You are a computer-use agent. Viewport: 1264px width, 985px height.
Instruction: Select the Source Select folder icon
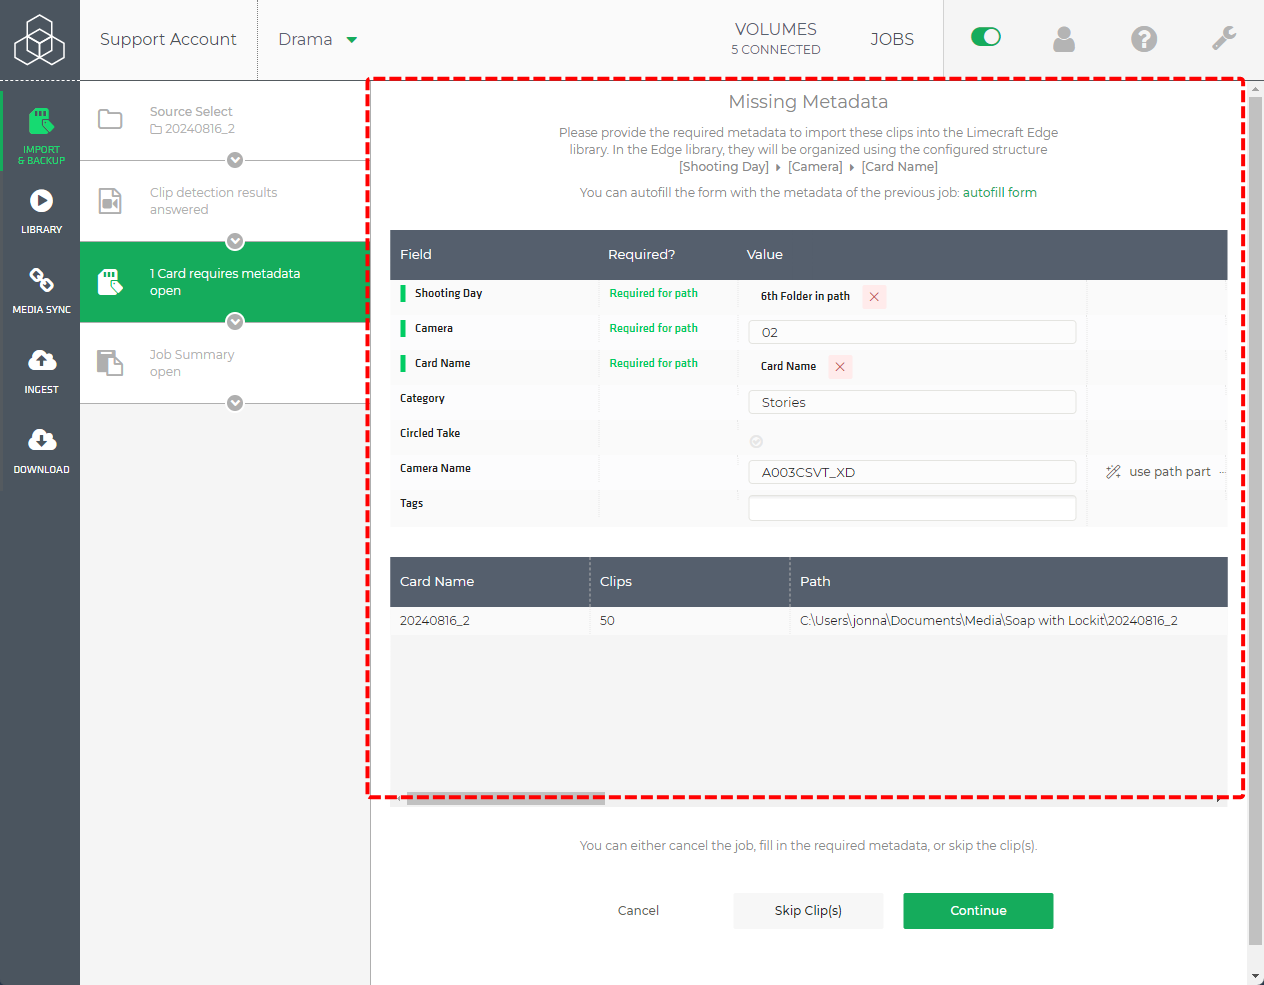coord(110,120)
